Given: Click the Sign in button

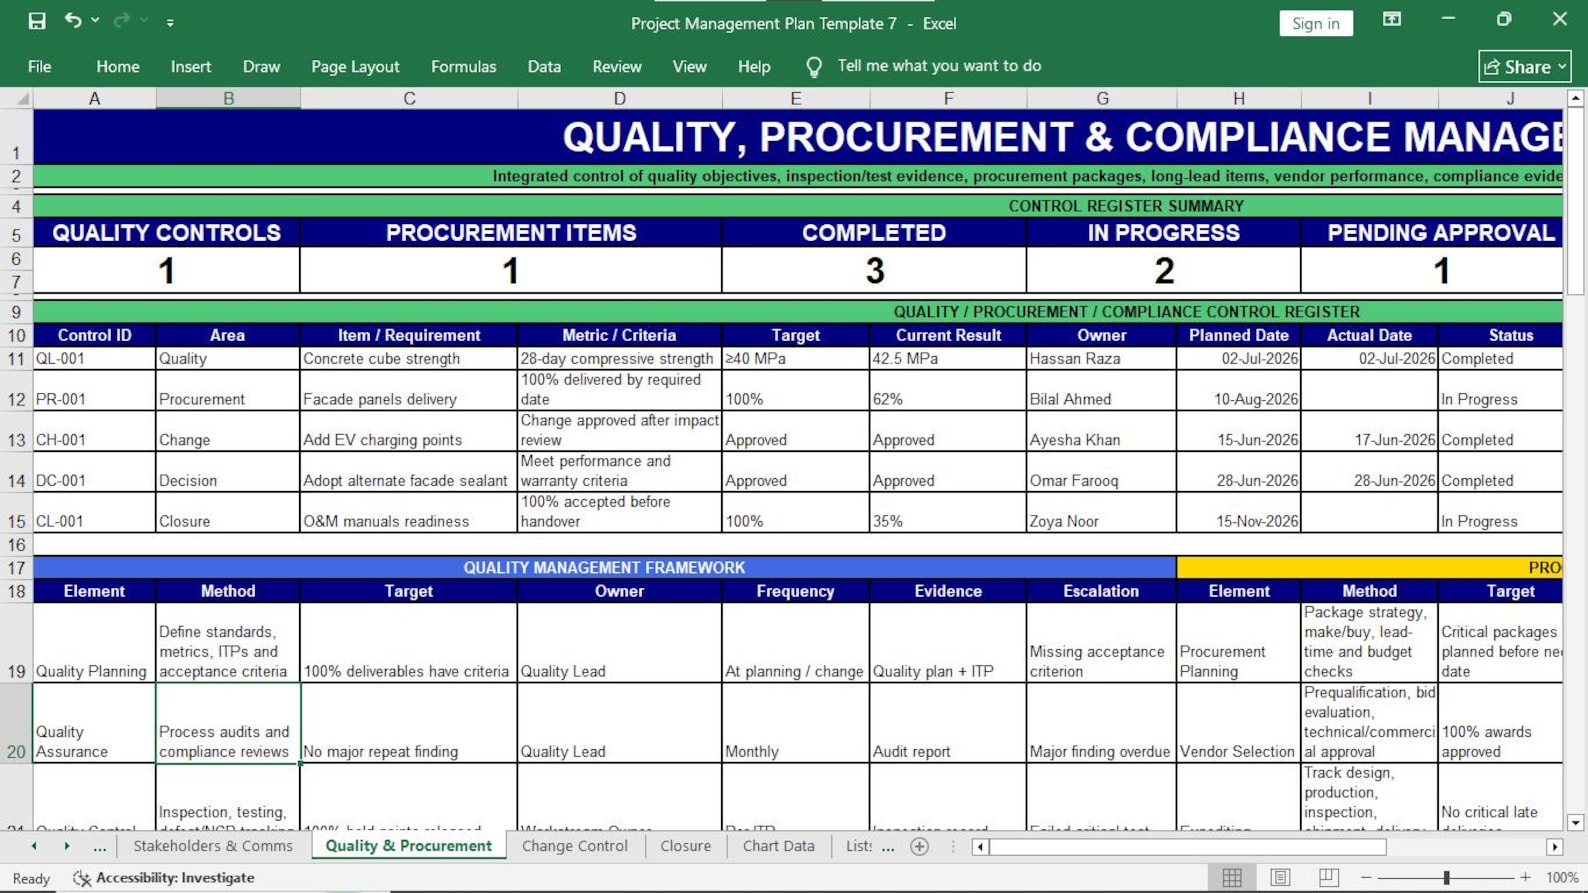Looking at the screenshot, I should tap(1316, 23).
